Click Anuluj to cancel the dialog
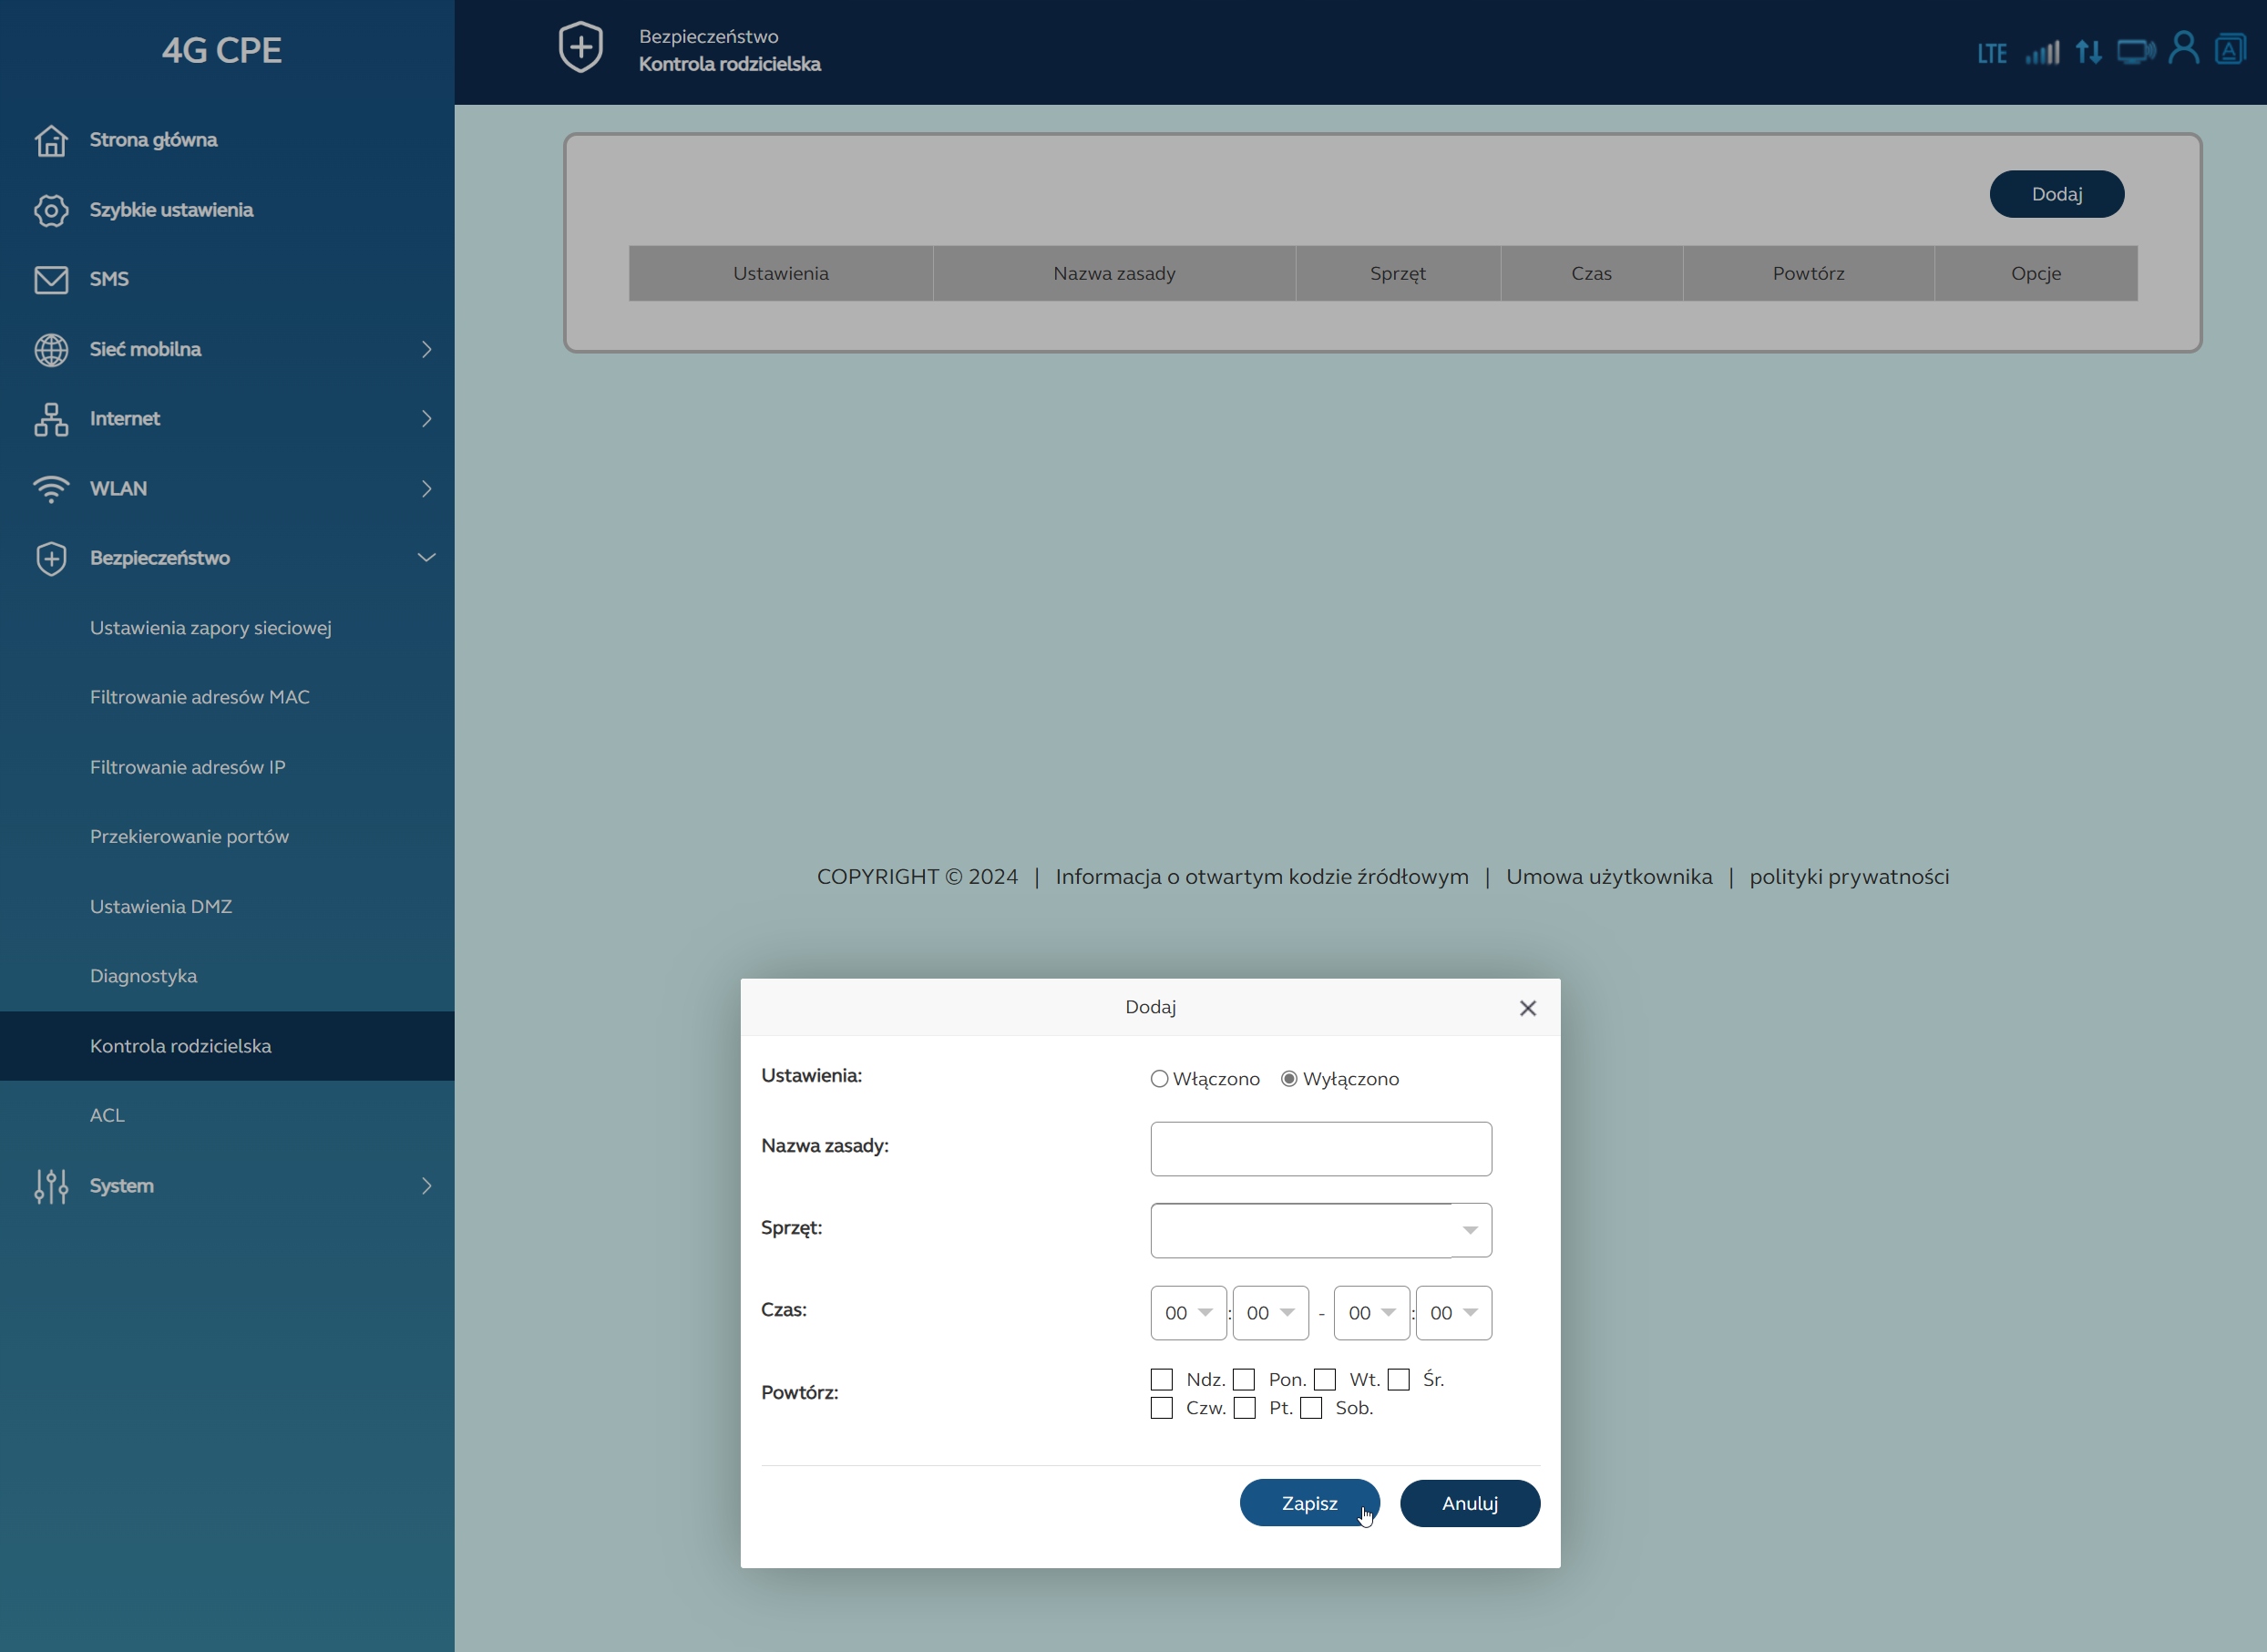 click(x=1469, y=1503)
